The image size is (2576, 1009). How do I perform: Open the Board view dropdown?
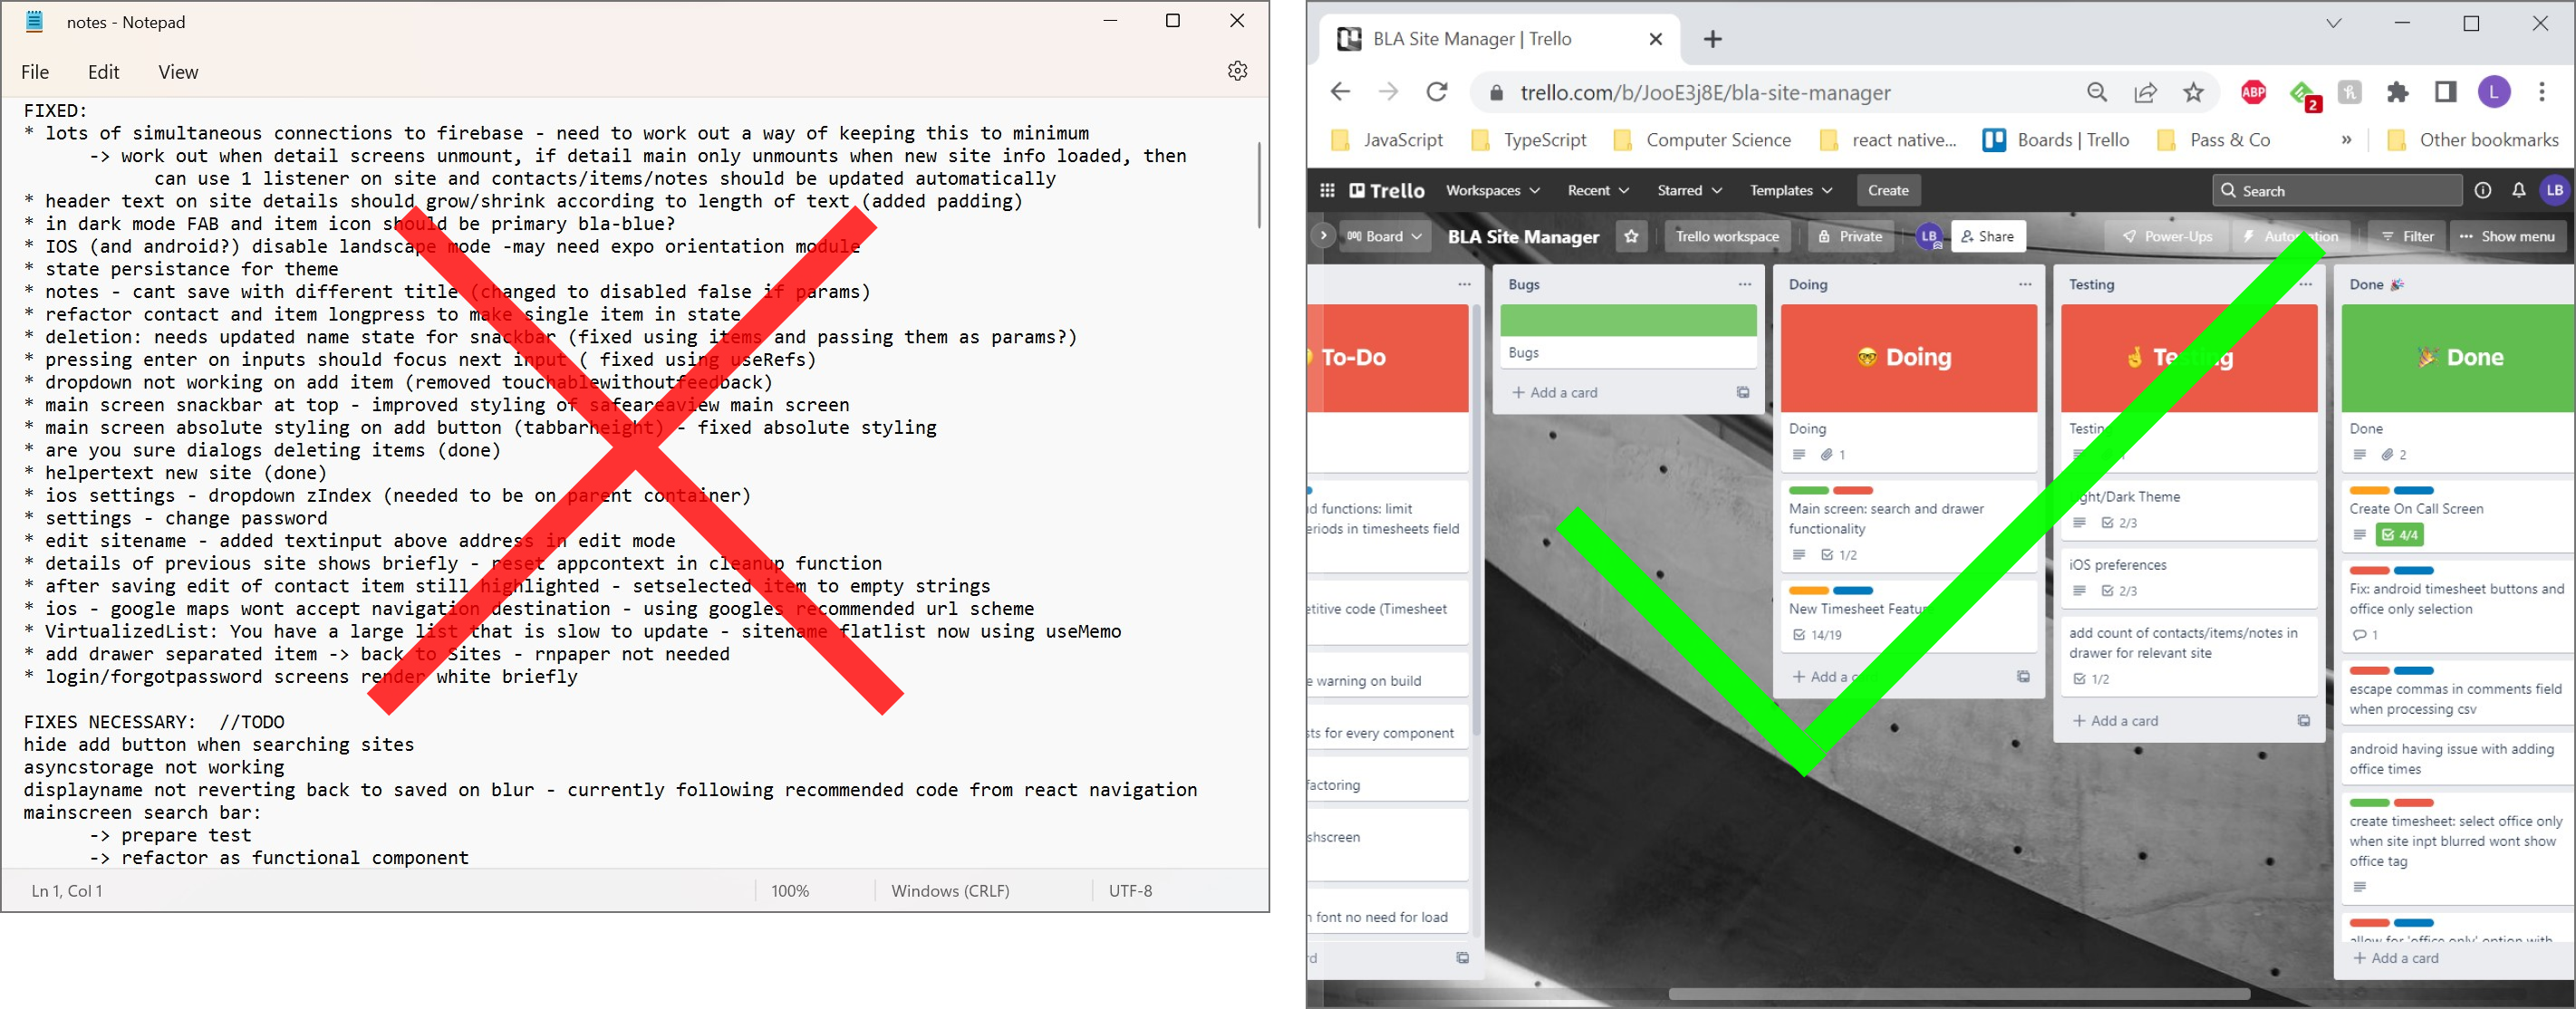click(1384, 236)
